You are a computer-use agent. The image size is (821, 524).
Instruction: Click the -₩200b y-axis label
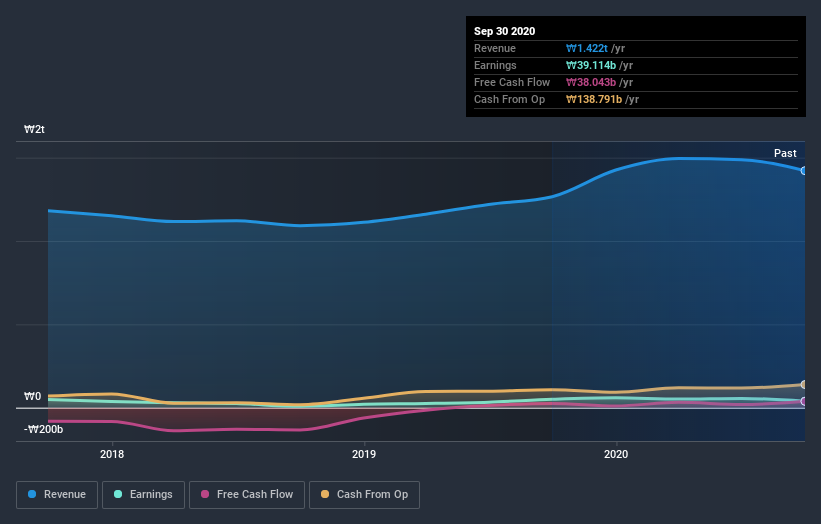point(43,429)
